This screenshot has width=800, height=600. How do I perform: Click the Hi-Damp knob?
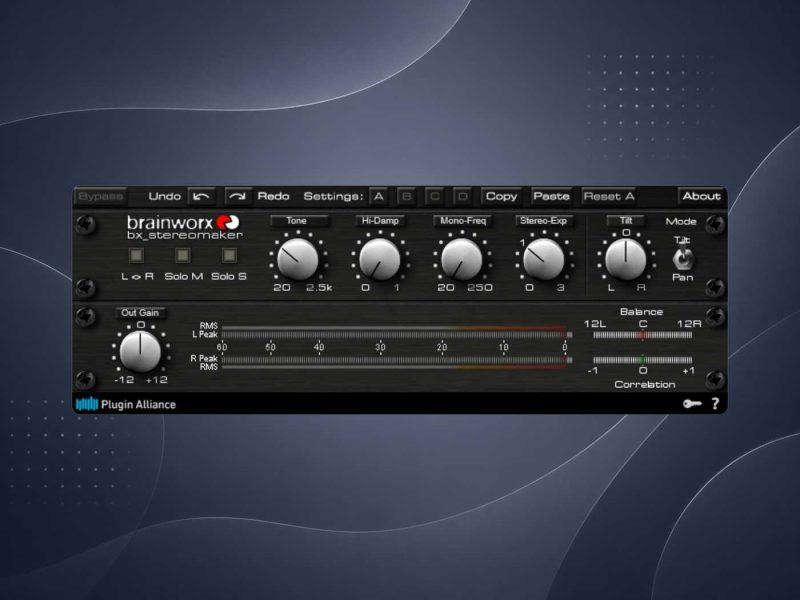tap(380, 259)
